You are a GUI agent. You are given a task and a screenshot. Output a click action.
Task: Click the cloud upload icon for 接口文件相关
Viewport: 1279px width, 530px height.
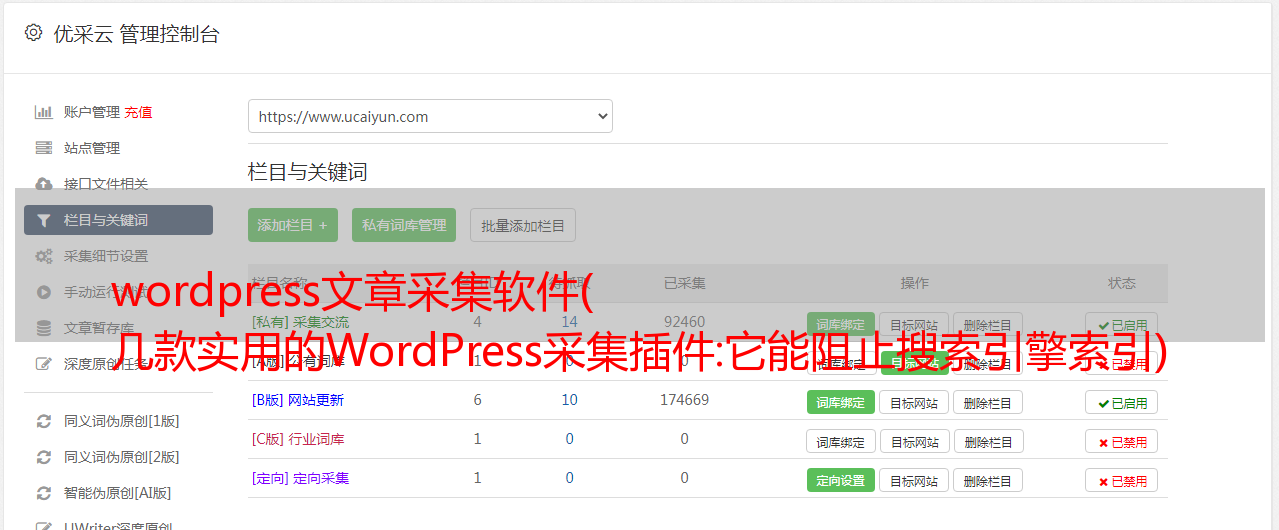click(x=43, y=184)
